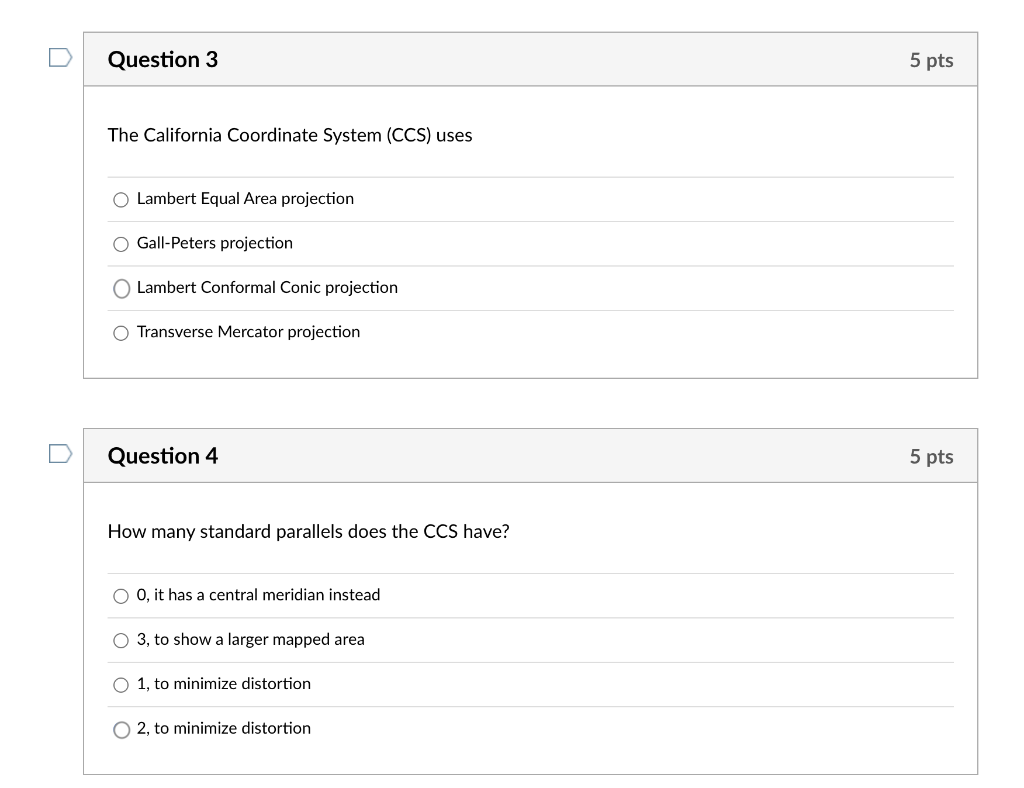
Task: Flag Question 4 with the bookmark icon
Action: 60,454
